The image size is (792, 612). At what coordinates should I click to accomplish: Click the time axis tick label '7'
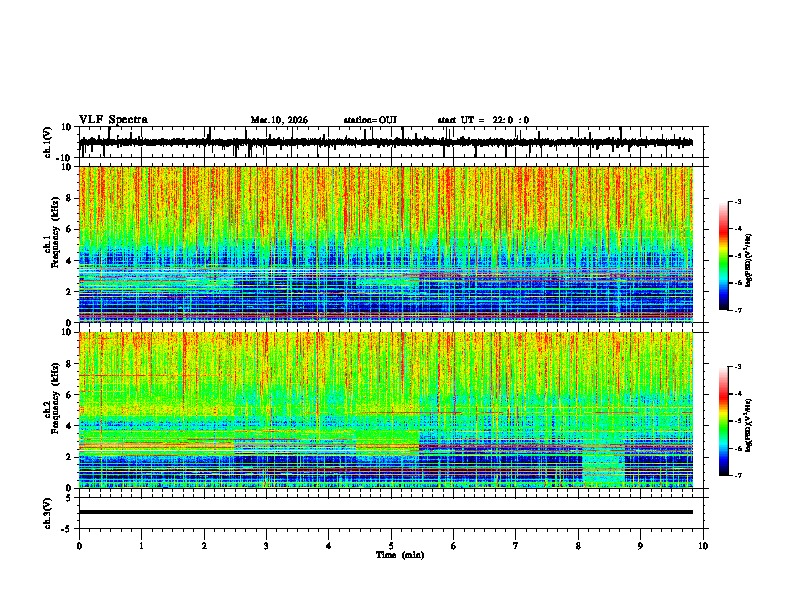516,546
